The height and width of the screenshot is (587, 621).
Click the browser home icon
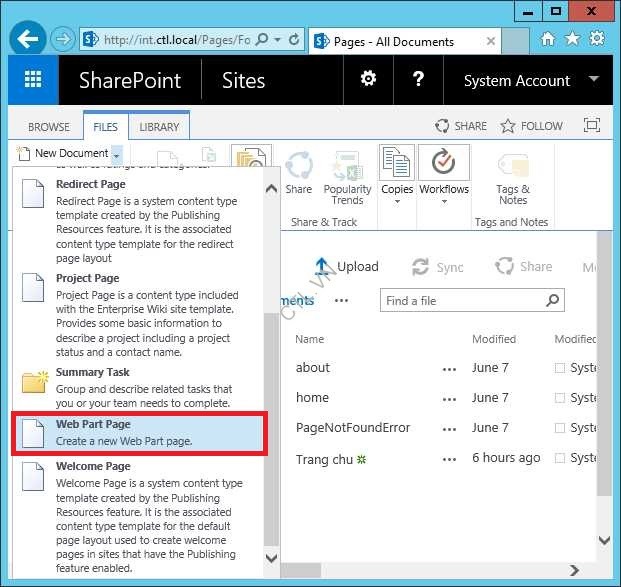coord(547,40)
